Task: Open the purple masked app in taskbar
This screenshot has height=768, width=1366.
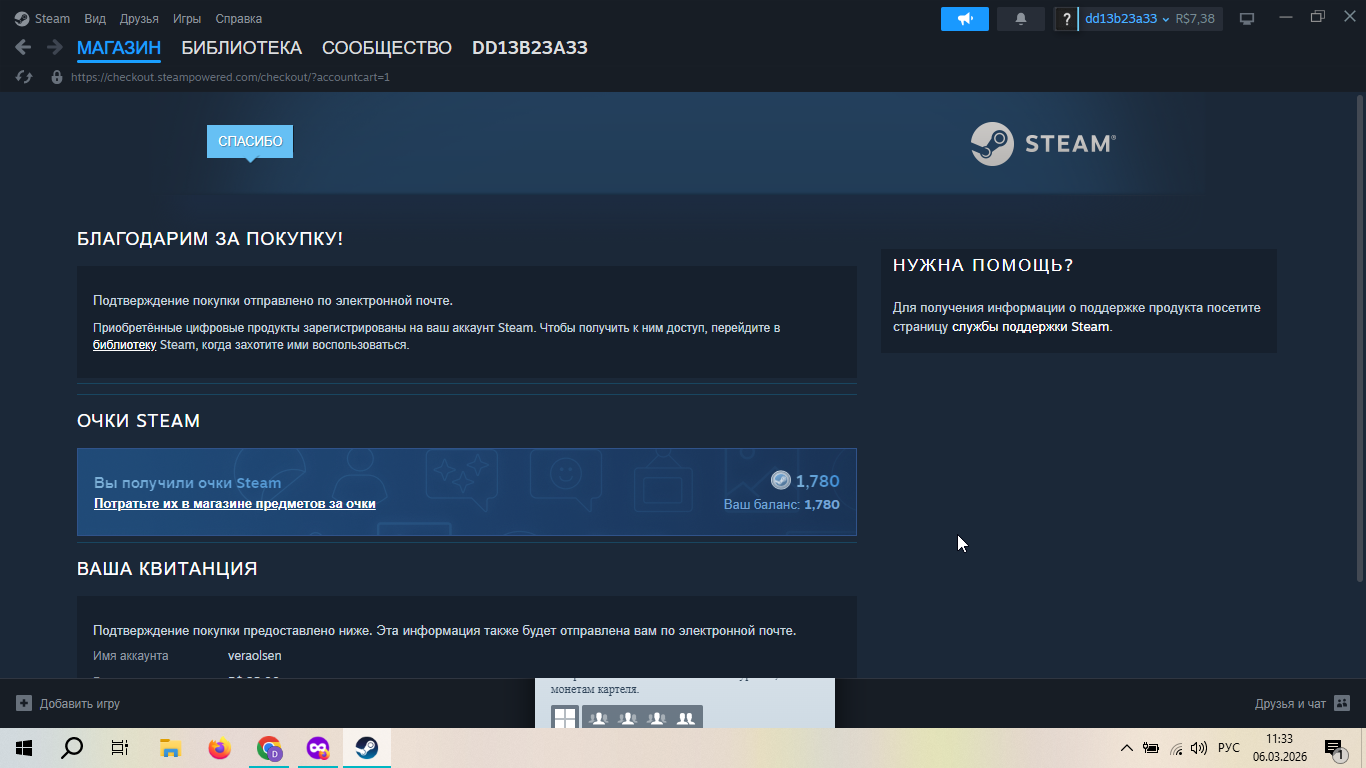Action: coord(318,748)
